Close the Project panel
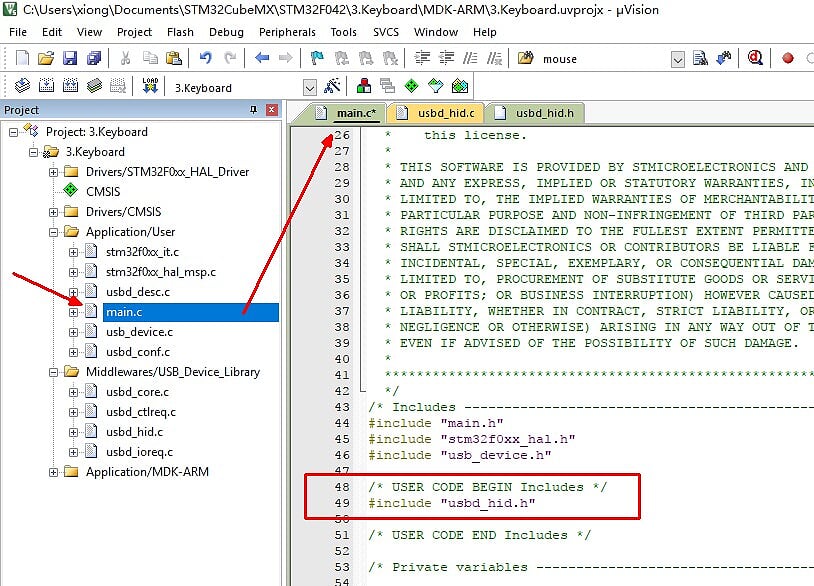Viewport: 814px width, 586px height. [270, 110]
